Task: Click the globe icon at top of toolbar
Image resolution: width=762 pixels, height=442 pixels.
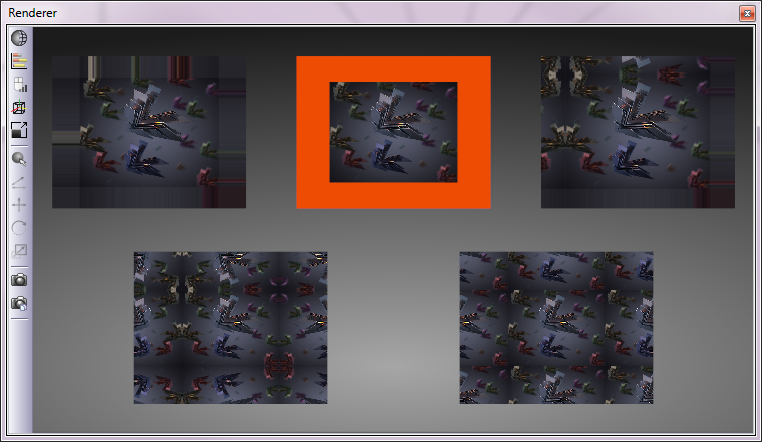Action: click(19, 38)
